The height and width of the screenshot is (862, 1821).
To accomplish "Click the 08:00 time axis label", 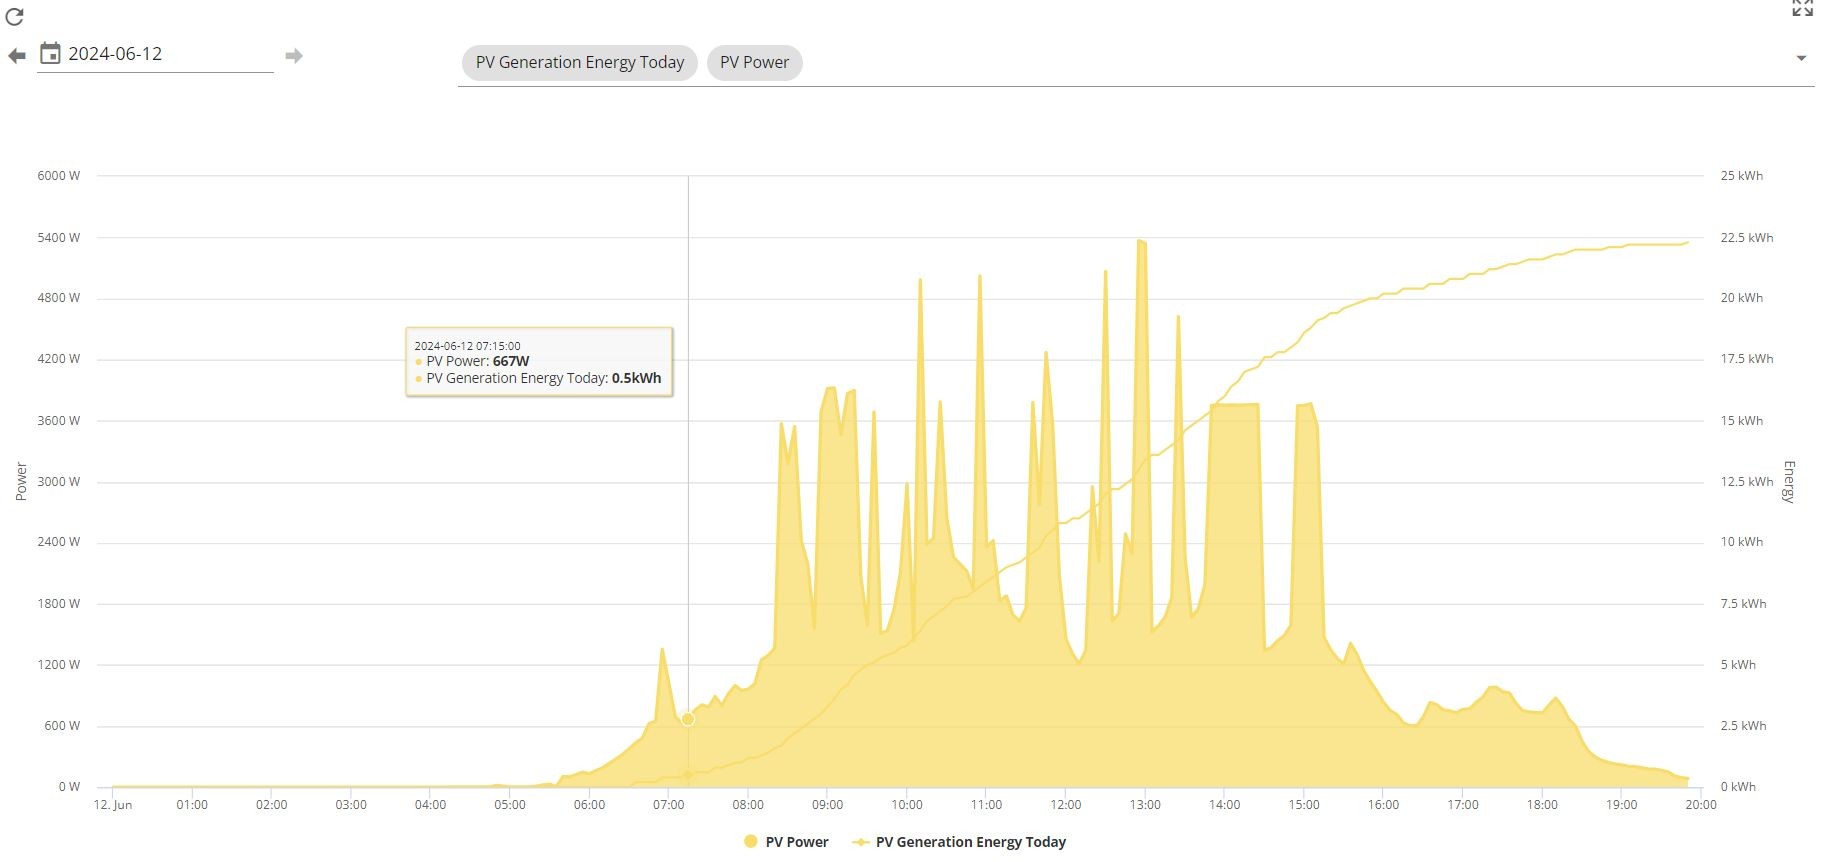I will coord(748,805).
